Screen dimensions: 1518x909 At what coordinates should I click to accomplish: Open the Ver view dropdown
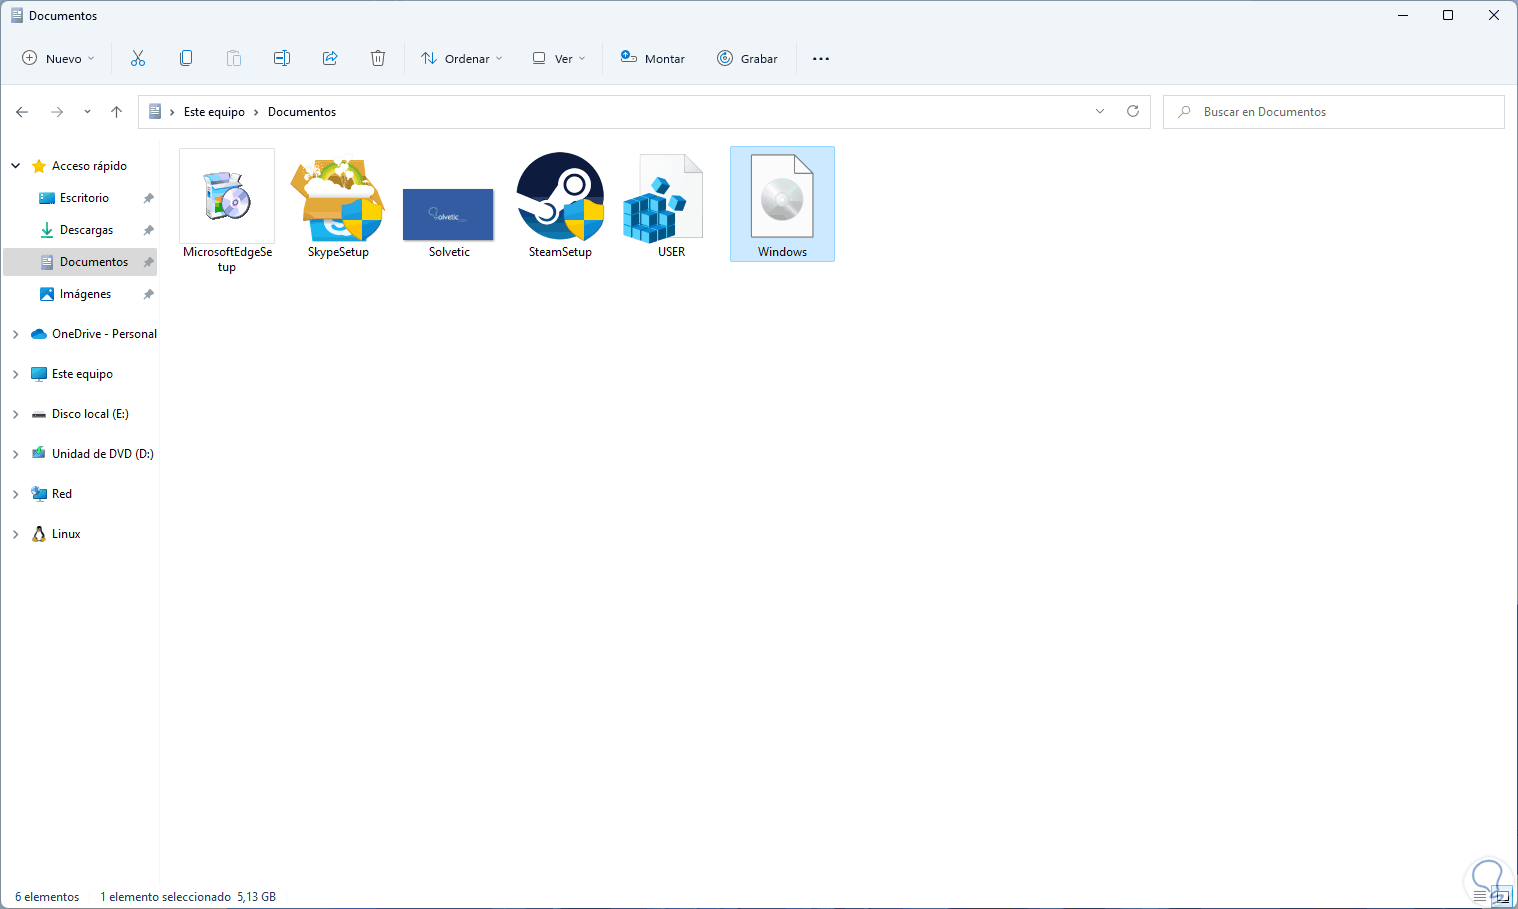559,59
